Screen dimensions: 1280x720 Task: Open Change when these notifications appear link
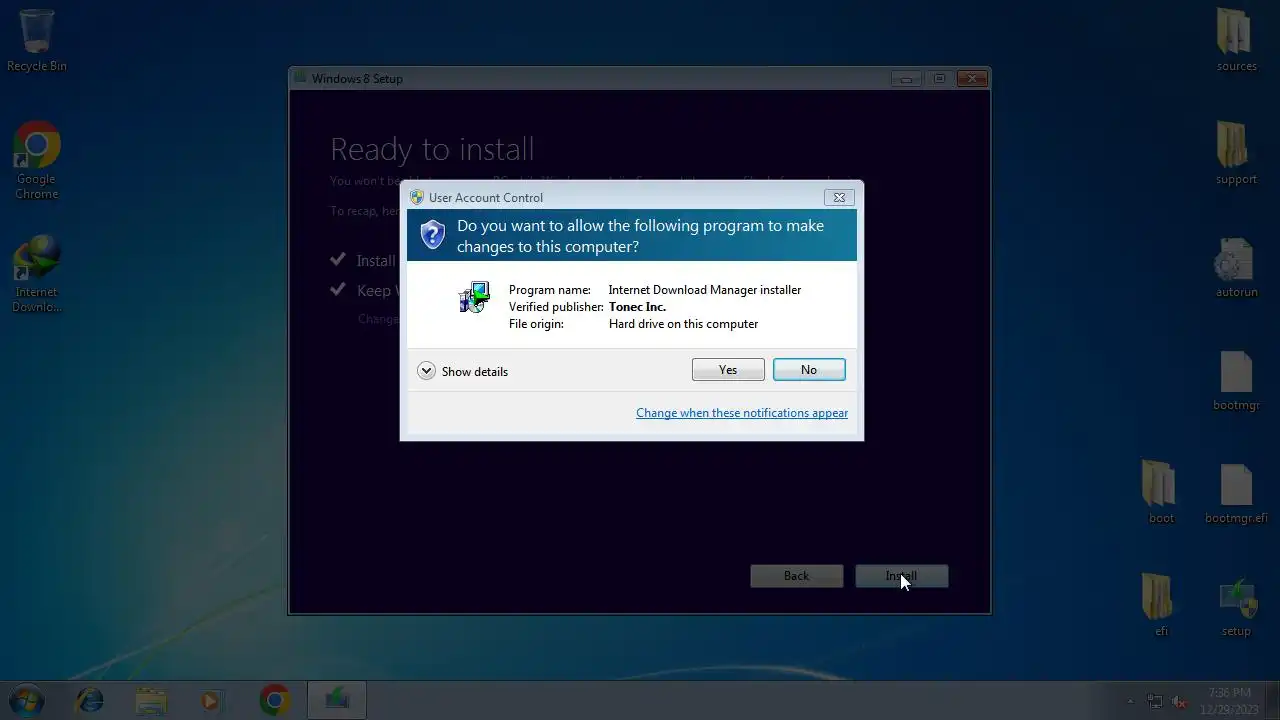[x=742, y=413]
